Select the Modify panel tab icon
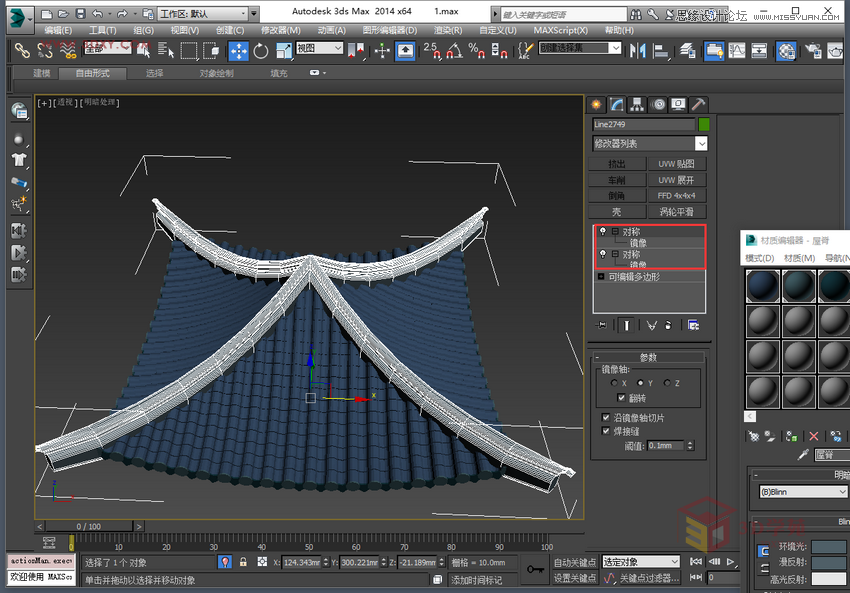The width and height of the screenshot is (850, 593). coord(617,103)
